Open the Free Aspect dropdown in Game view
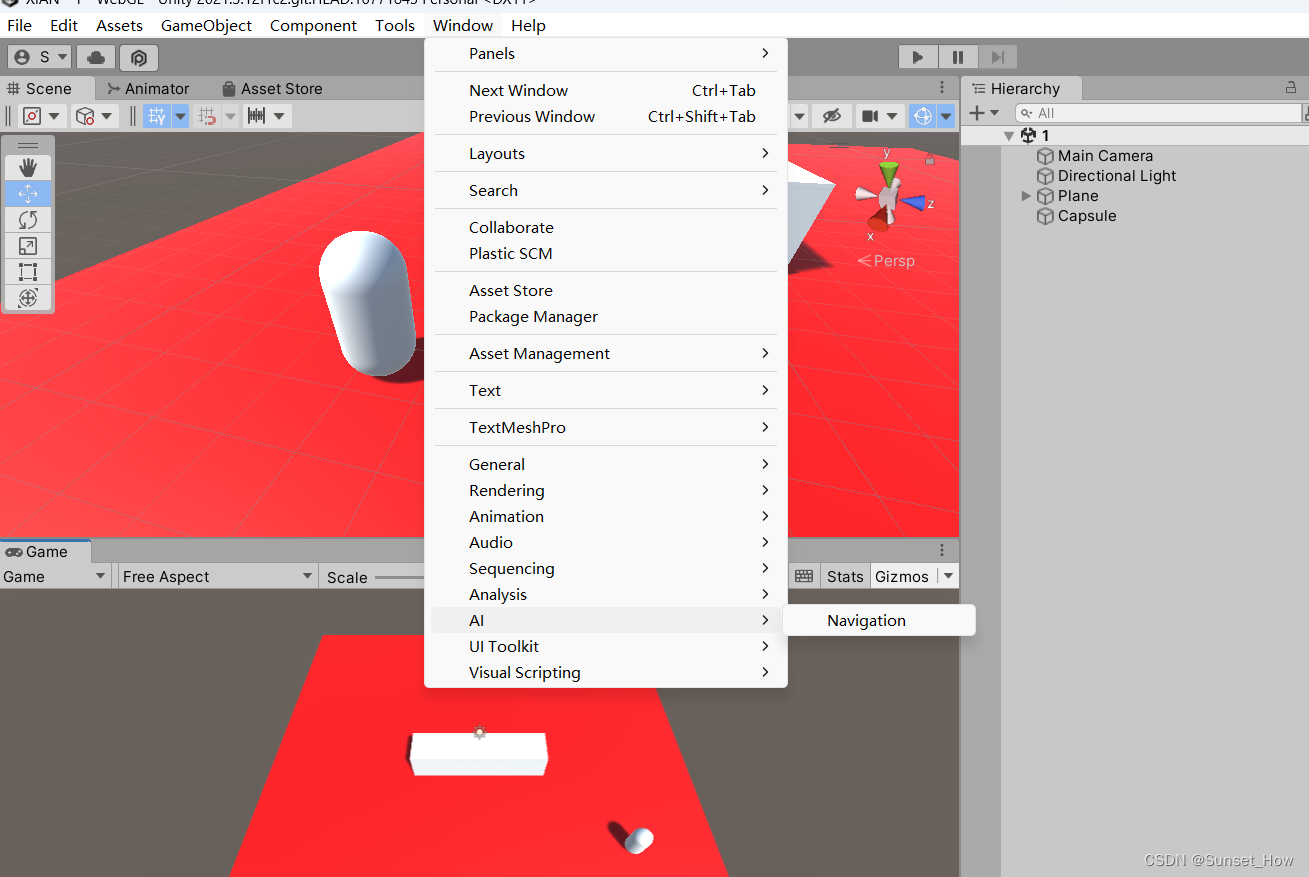The height and width of the screenshot is (877, 1309). [216, 576]
